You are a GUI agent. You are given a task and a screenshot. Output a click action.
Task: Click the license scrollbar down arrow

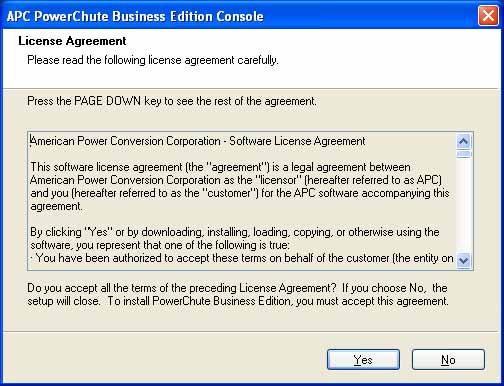coord(464,260)
